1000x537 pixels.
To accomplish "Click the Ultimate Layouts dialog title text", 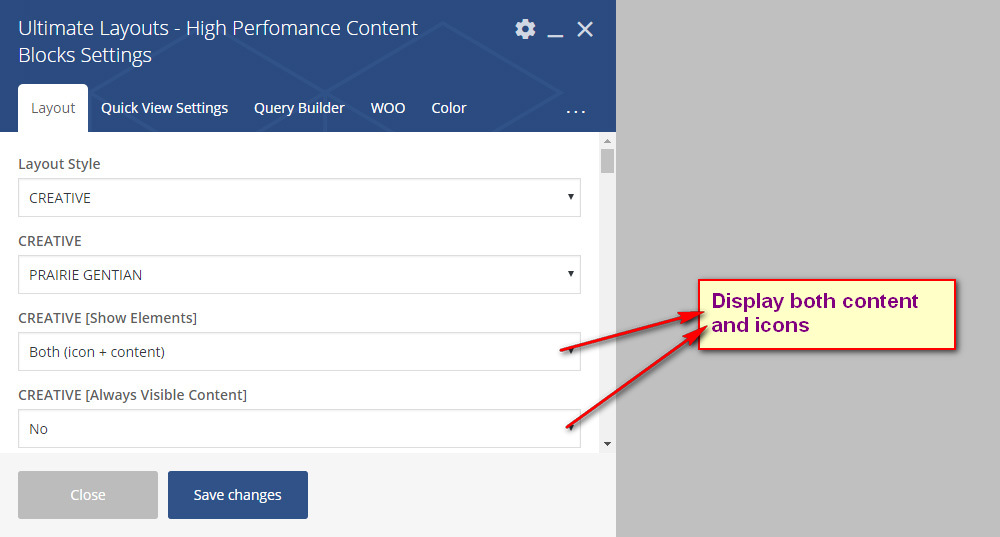I will 218,41.
